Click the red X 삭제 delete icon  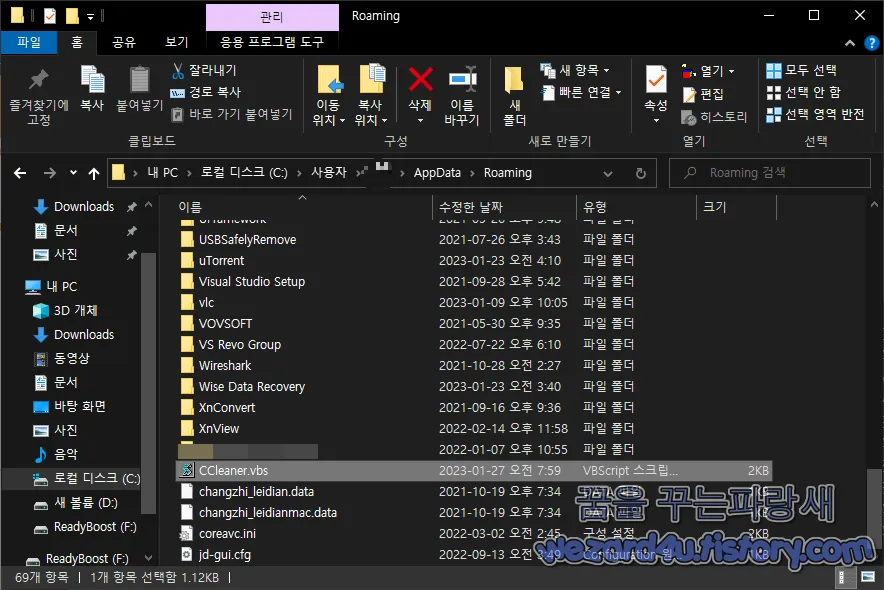point(421,79)
